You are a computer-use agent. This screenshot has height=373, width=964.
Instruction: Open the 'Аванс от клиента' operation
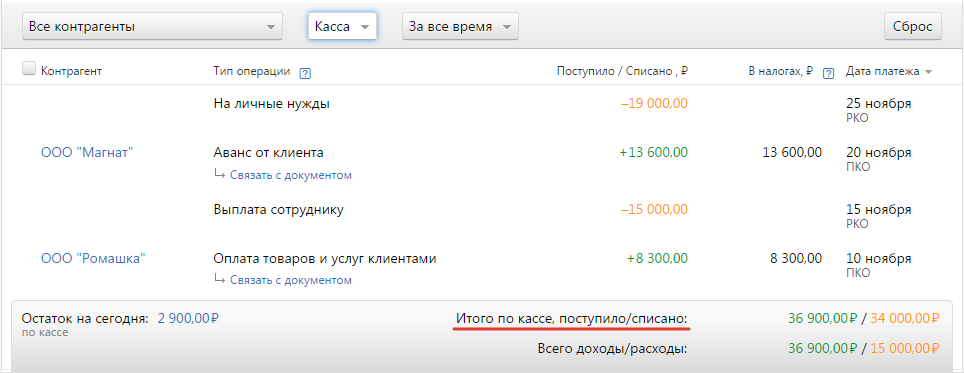click(268, 152)
